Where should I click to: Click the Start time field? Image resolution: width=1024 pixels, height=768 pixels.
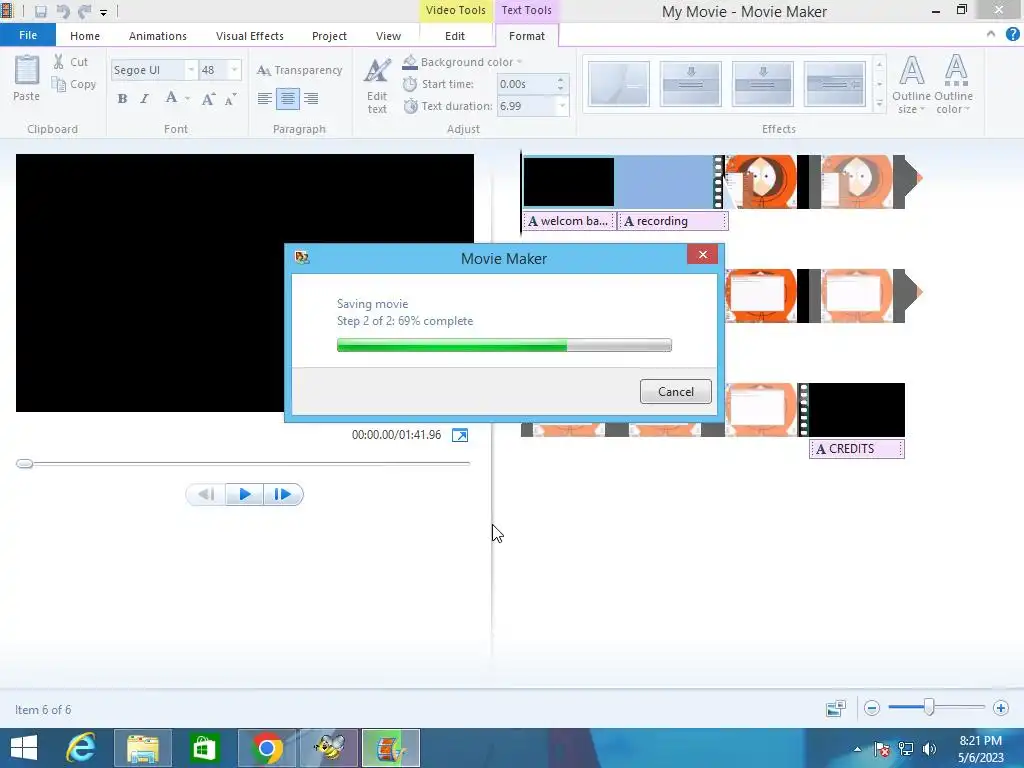526,84
